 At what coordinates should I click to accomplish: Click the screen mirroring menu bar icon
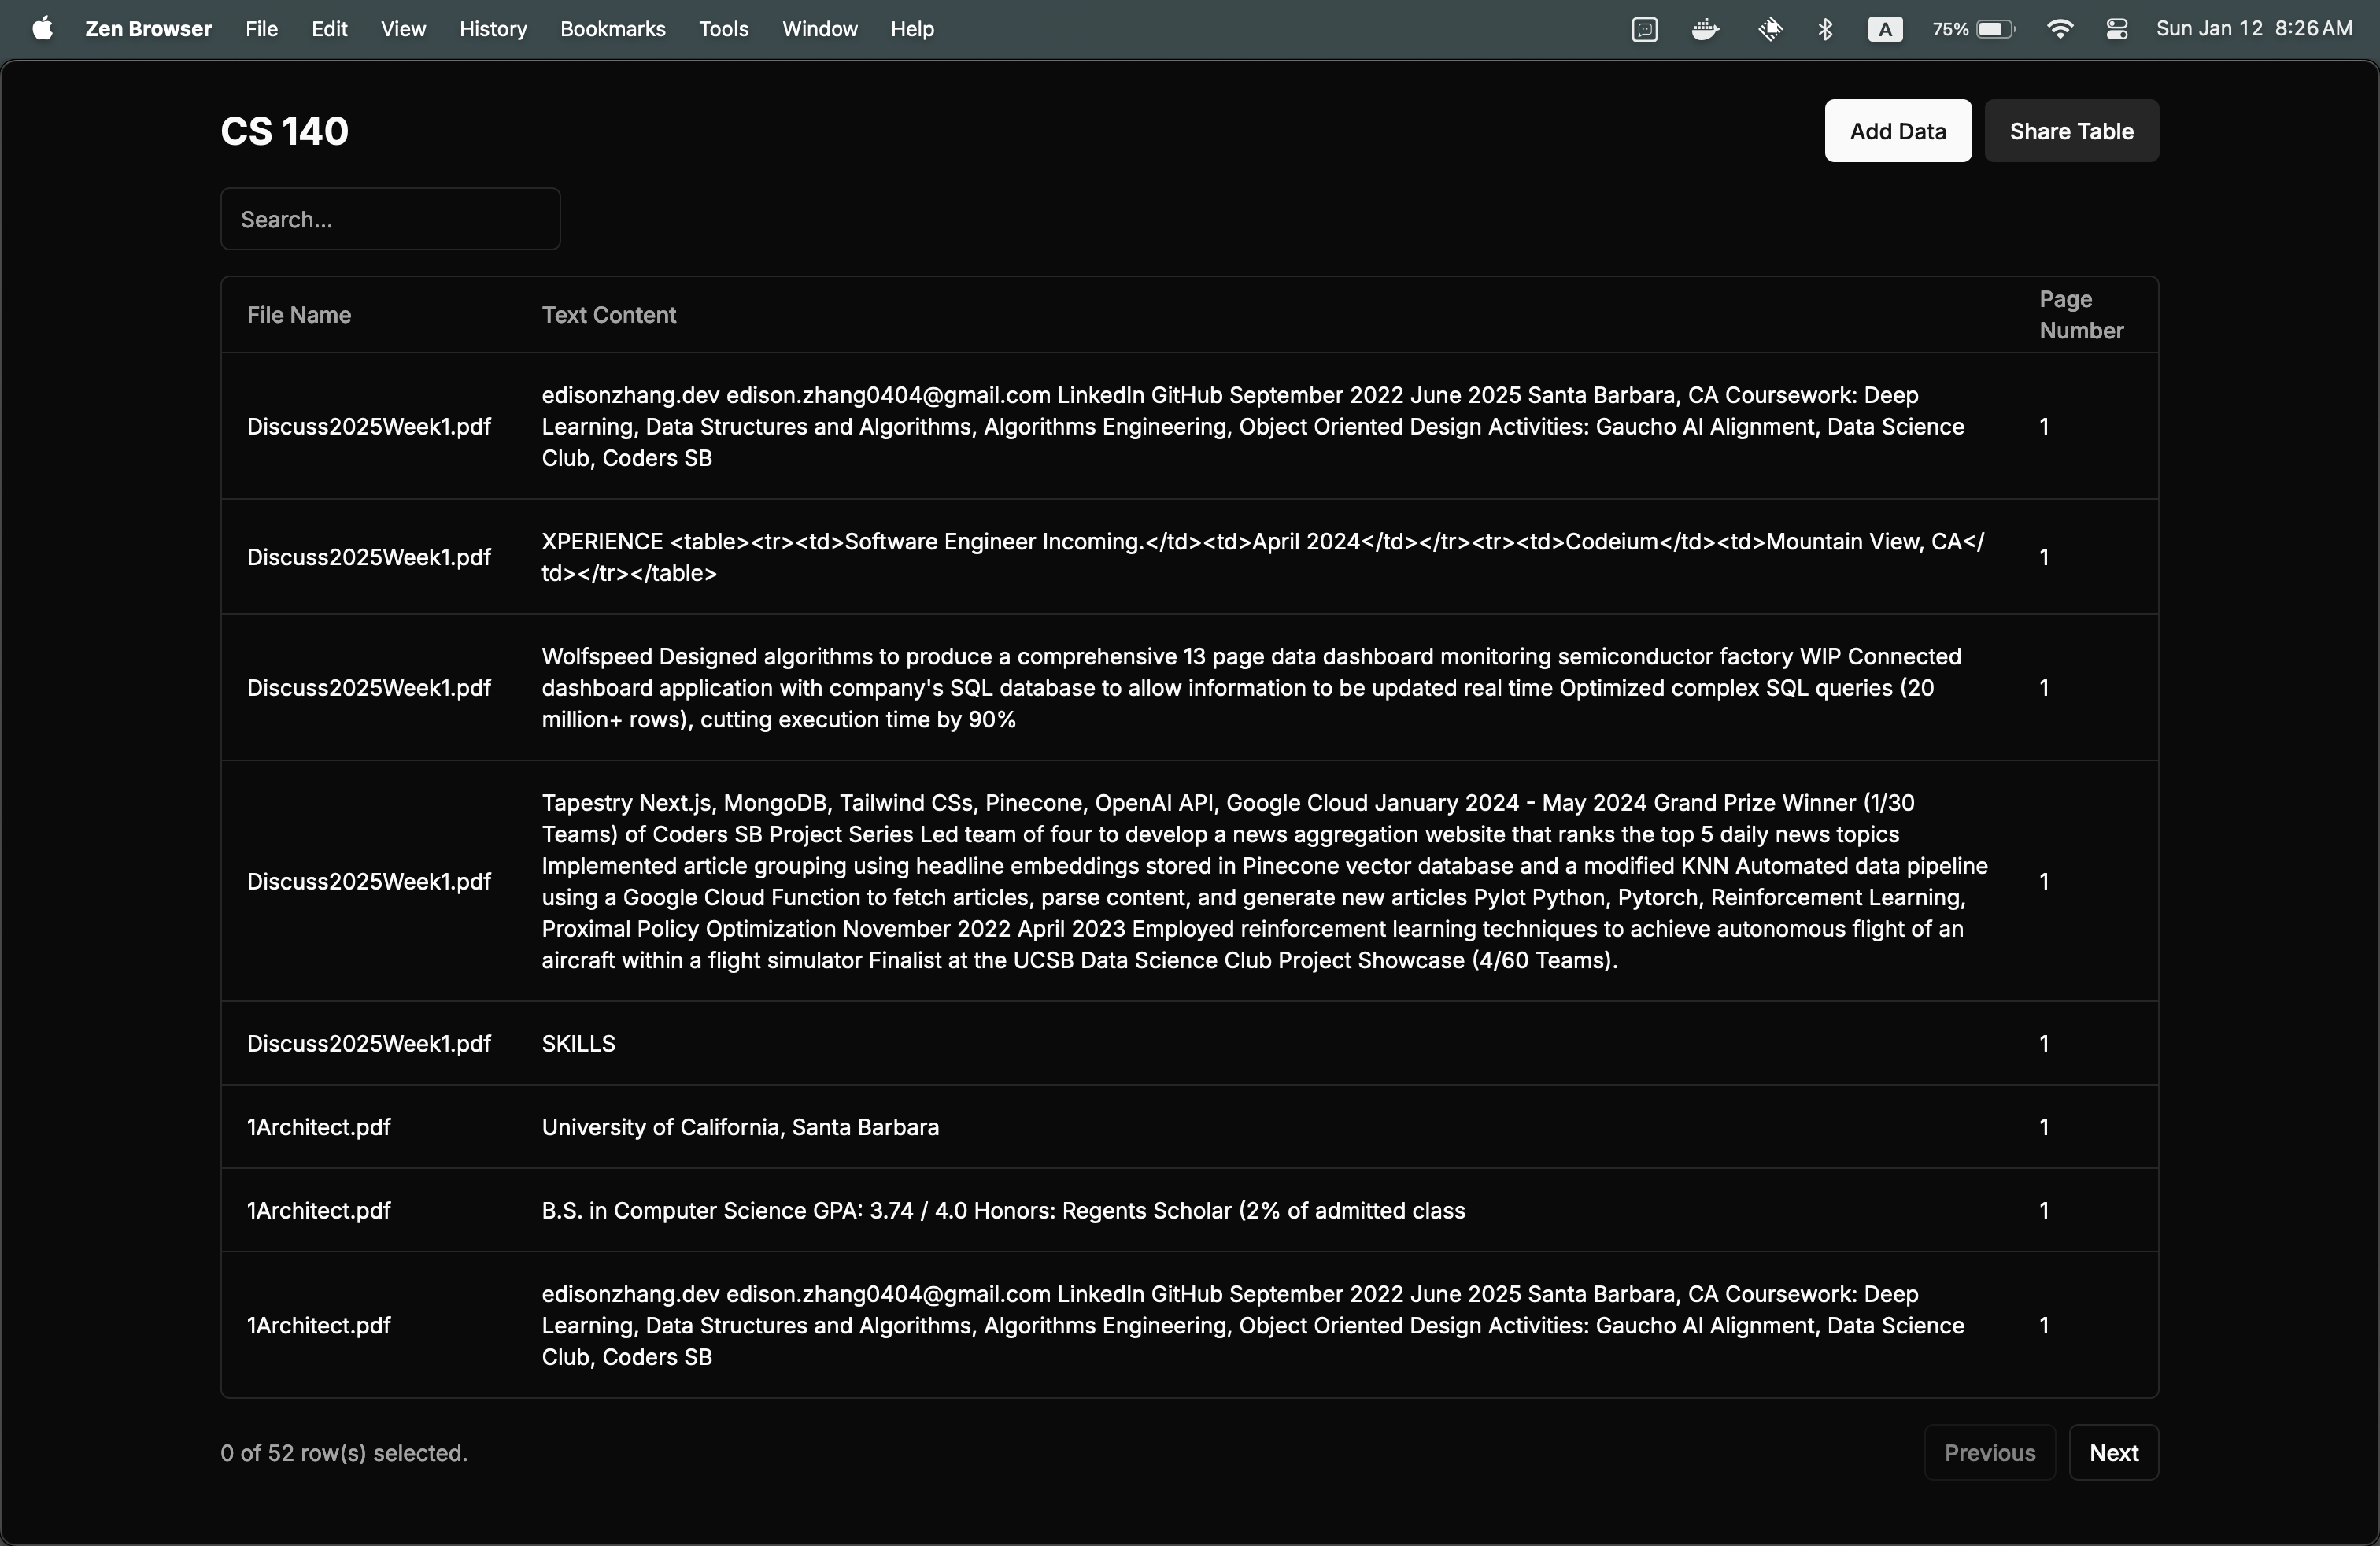[1645, 29]
